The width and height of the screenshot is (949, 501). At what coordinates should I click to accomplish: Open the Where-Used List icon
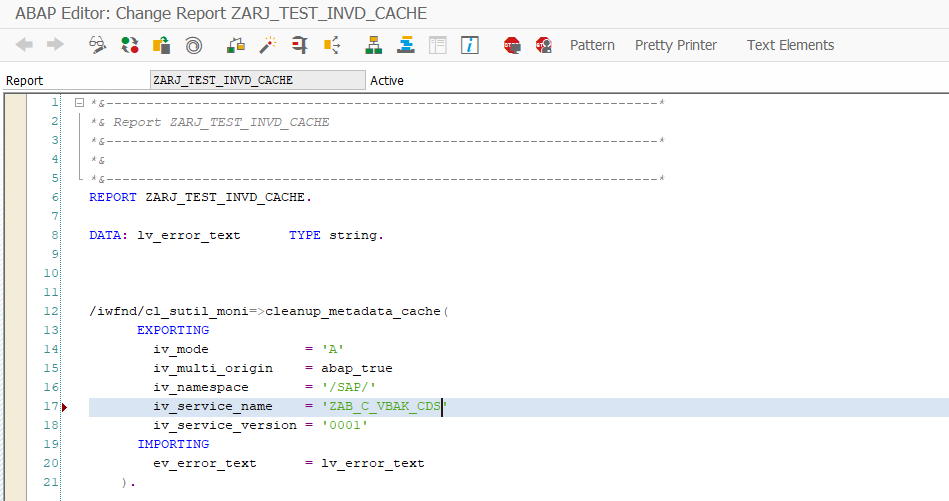coord(332,45)
